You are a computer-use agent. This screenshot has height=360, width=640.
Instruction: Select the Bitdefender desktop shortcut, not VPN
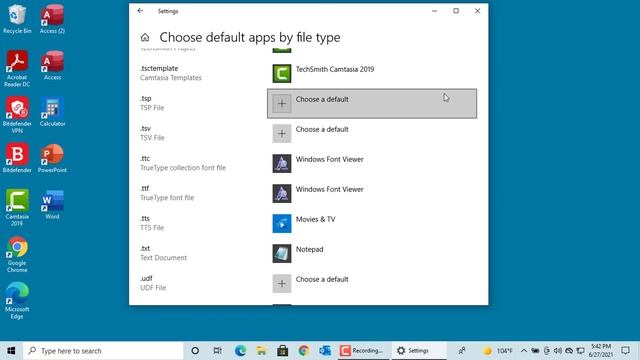tap(17, 158)
